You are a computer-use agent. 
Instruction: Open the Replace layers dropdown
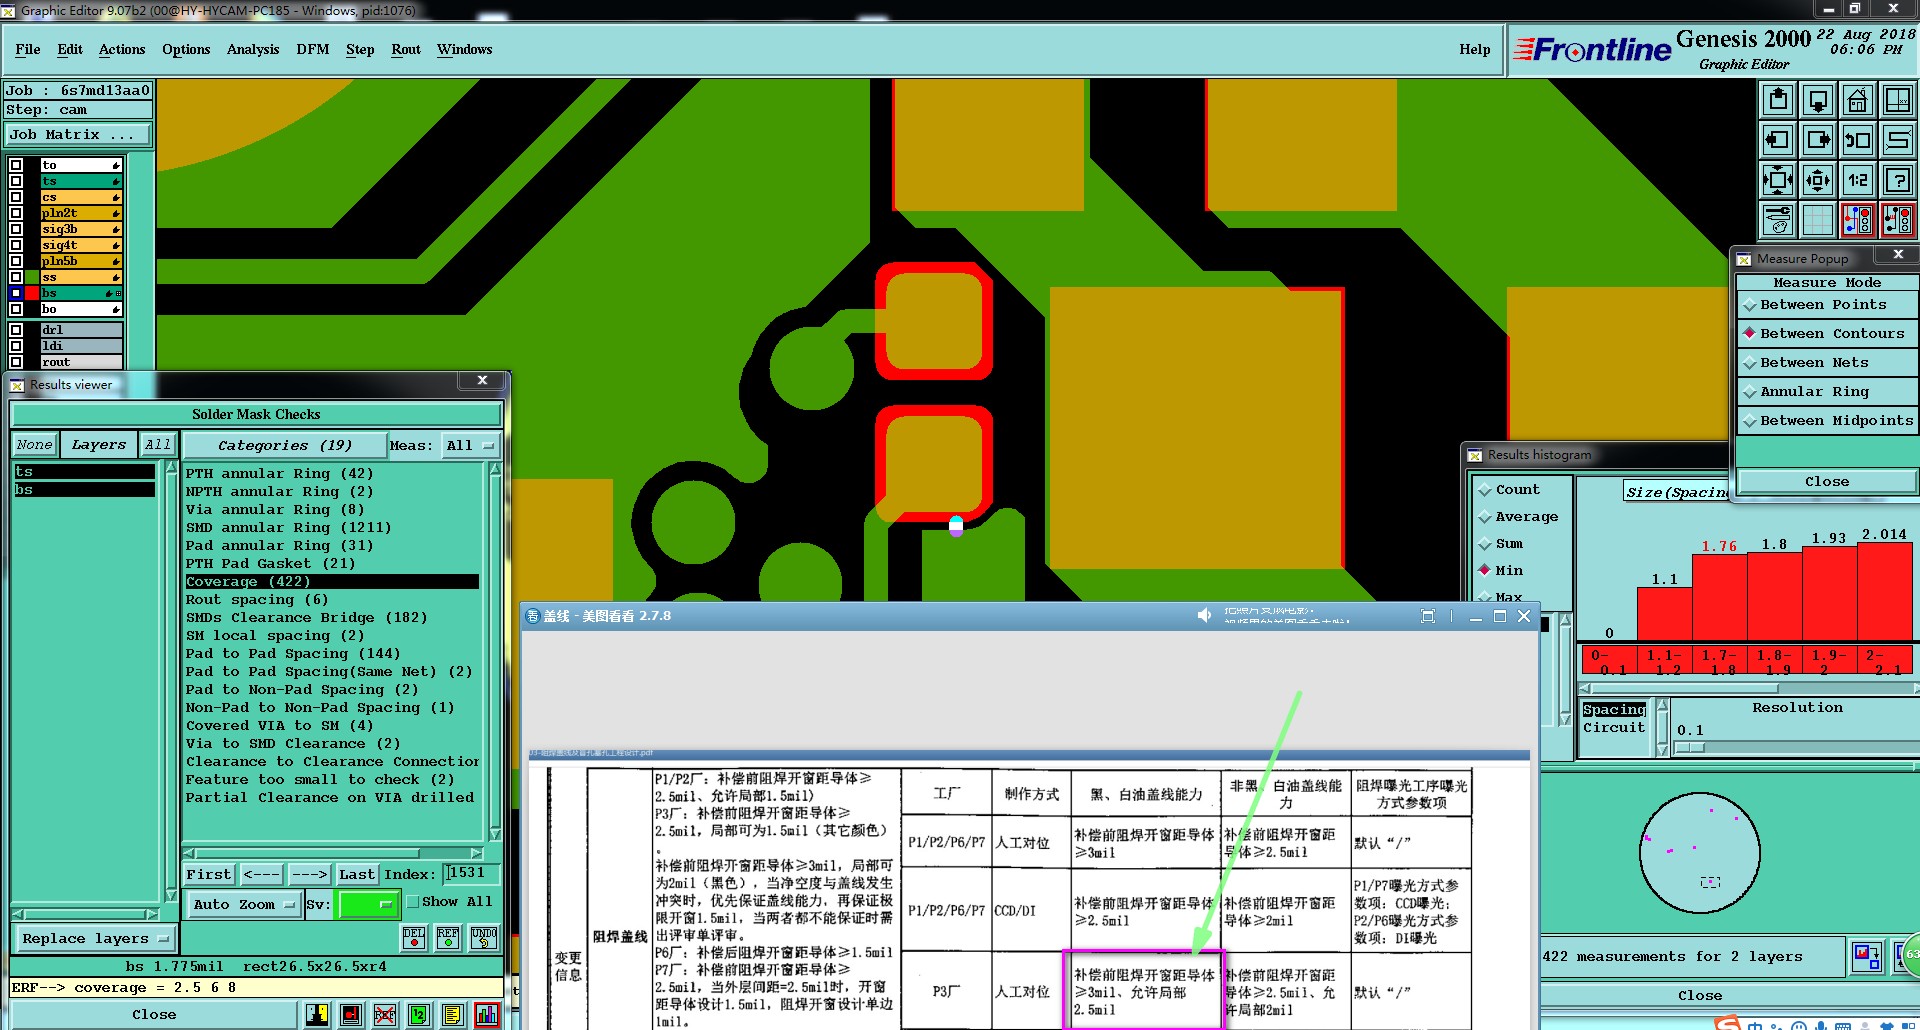pyautogui.click(x=95, y=938)
